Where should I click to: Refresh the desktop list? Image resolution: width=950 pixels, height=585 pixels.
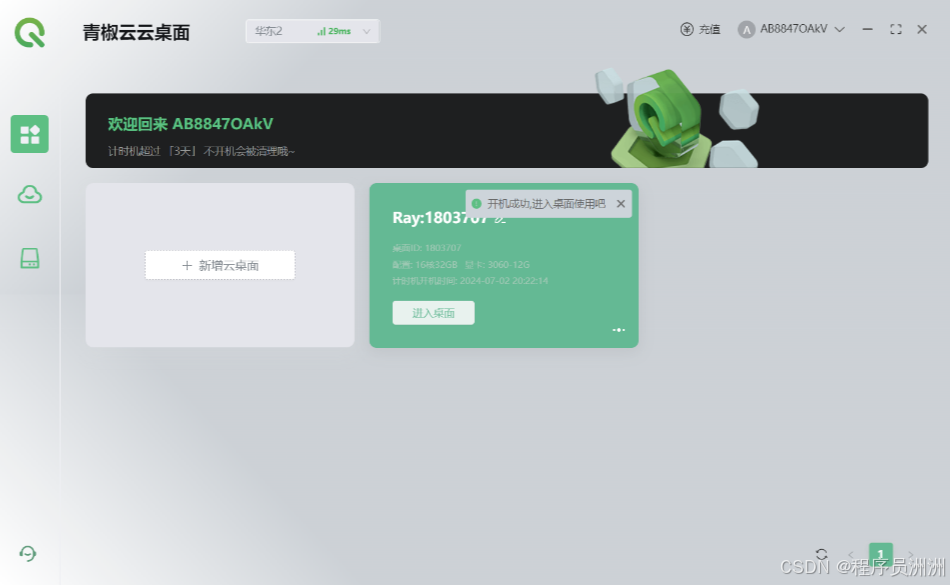[821, 554]
